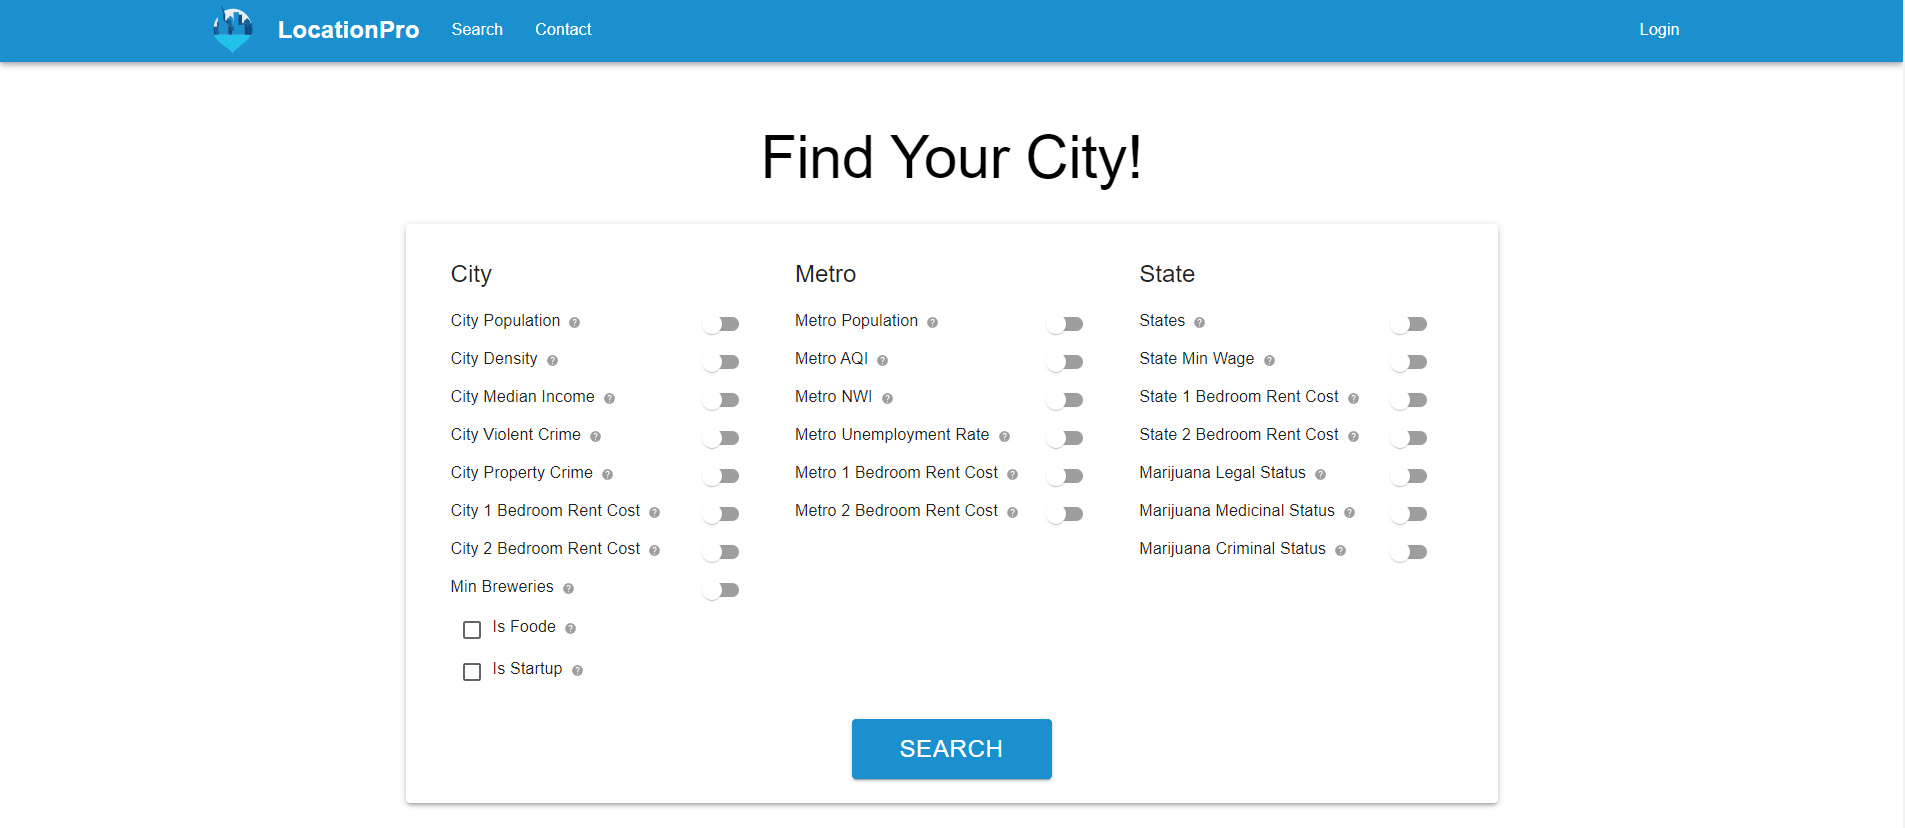Image resolution: width=1905 pixels, height=828 pixels.
Task: Click the help icon beside State Min Wage
Action: pyautogui.click(x=1269, y=360)
